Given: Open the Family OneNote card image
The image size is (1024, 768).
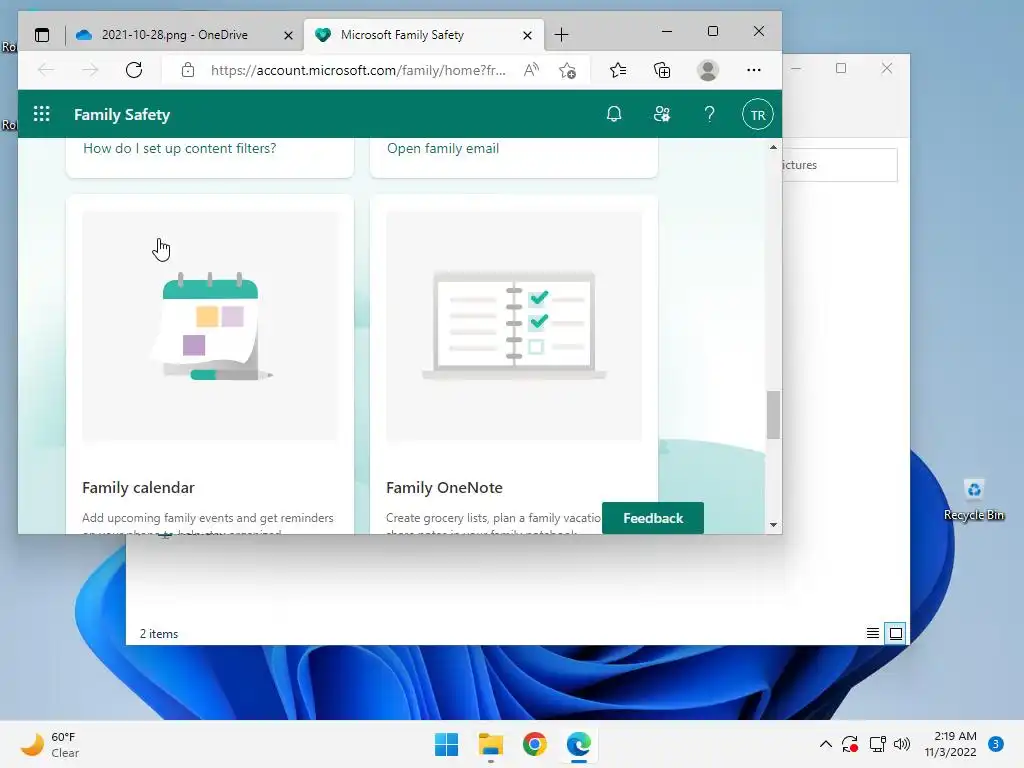Looking at the screenshot, I should coord(514,325).
